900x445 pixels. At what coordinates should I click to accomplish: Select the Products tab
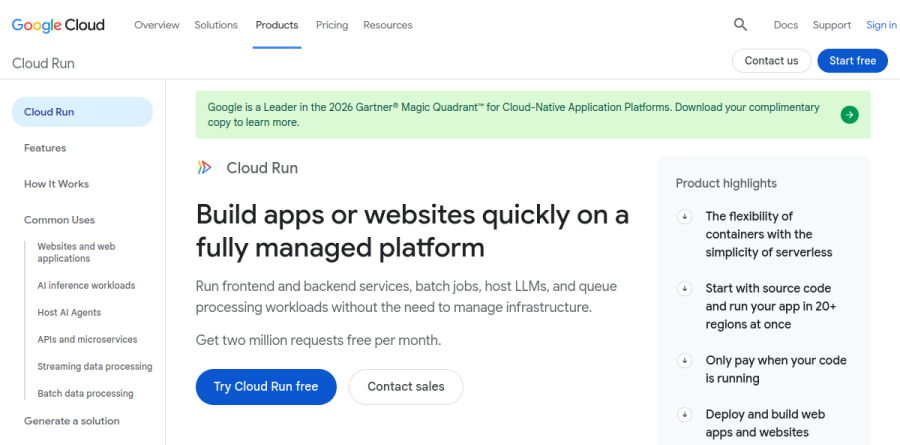pos(277,25)
